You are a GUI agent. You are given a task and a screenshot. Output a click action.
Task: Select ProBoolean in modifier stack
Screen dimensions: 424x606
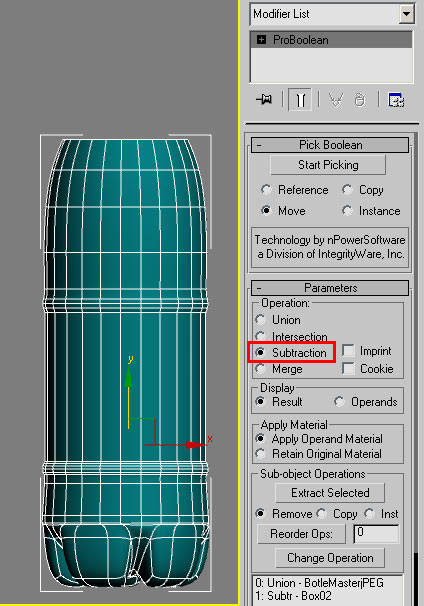pos(331,40)
